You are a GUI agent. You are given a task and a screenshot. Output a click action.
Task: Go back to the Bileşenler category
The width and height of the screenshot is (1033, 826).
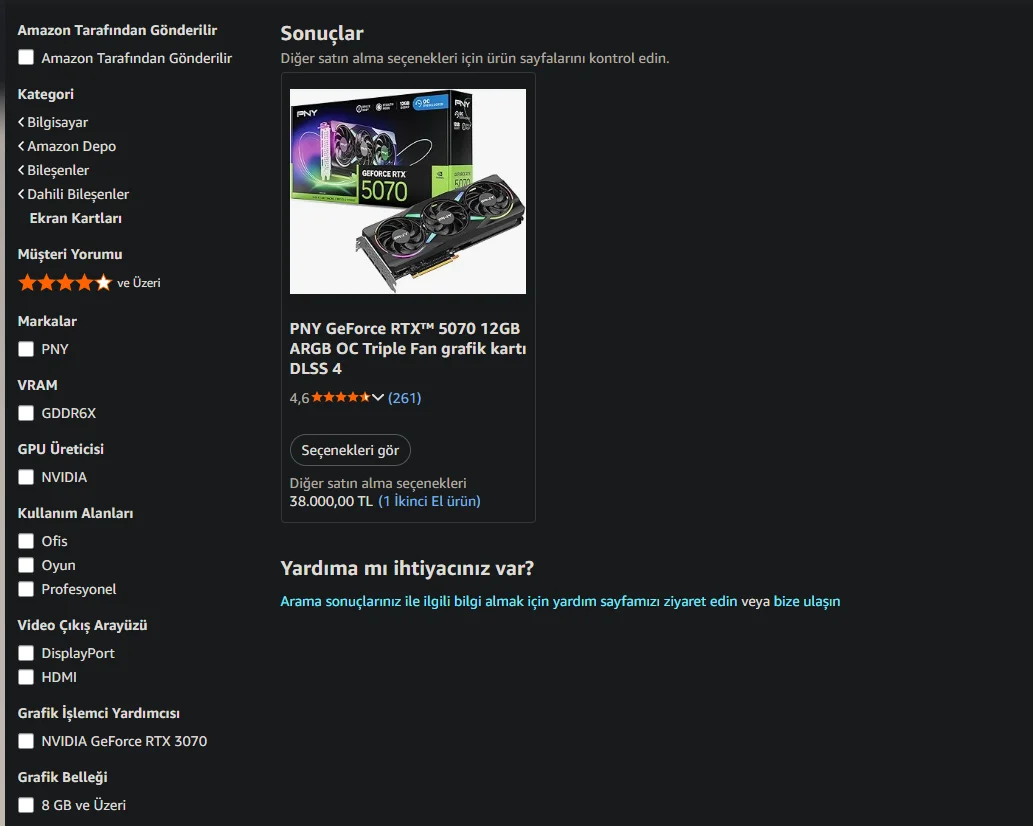(x=53, y=170)
